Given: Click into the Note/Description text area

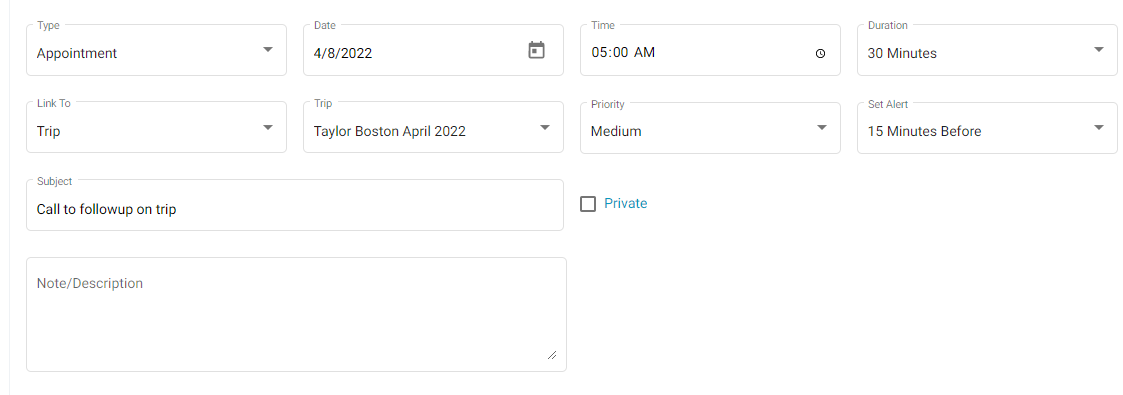Looking at the screenshot, I should (297, 314).
